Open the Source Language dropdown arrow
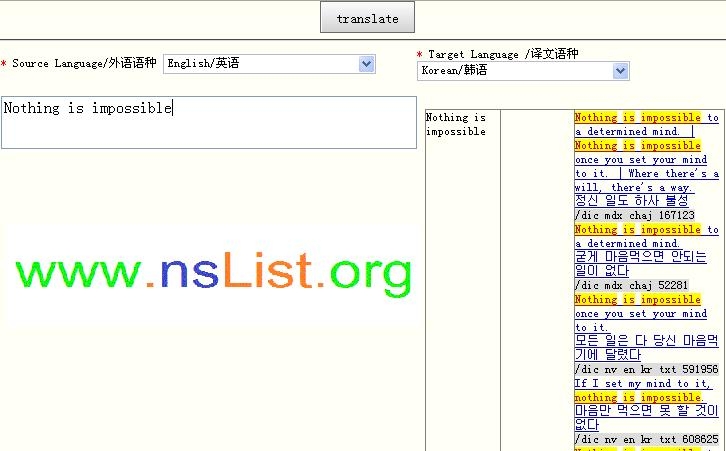The height and width of the screenshot is (451, 726). [366, 63]
